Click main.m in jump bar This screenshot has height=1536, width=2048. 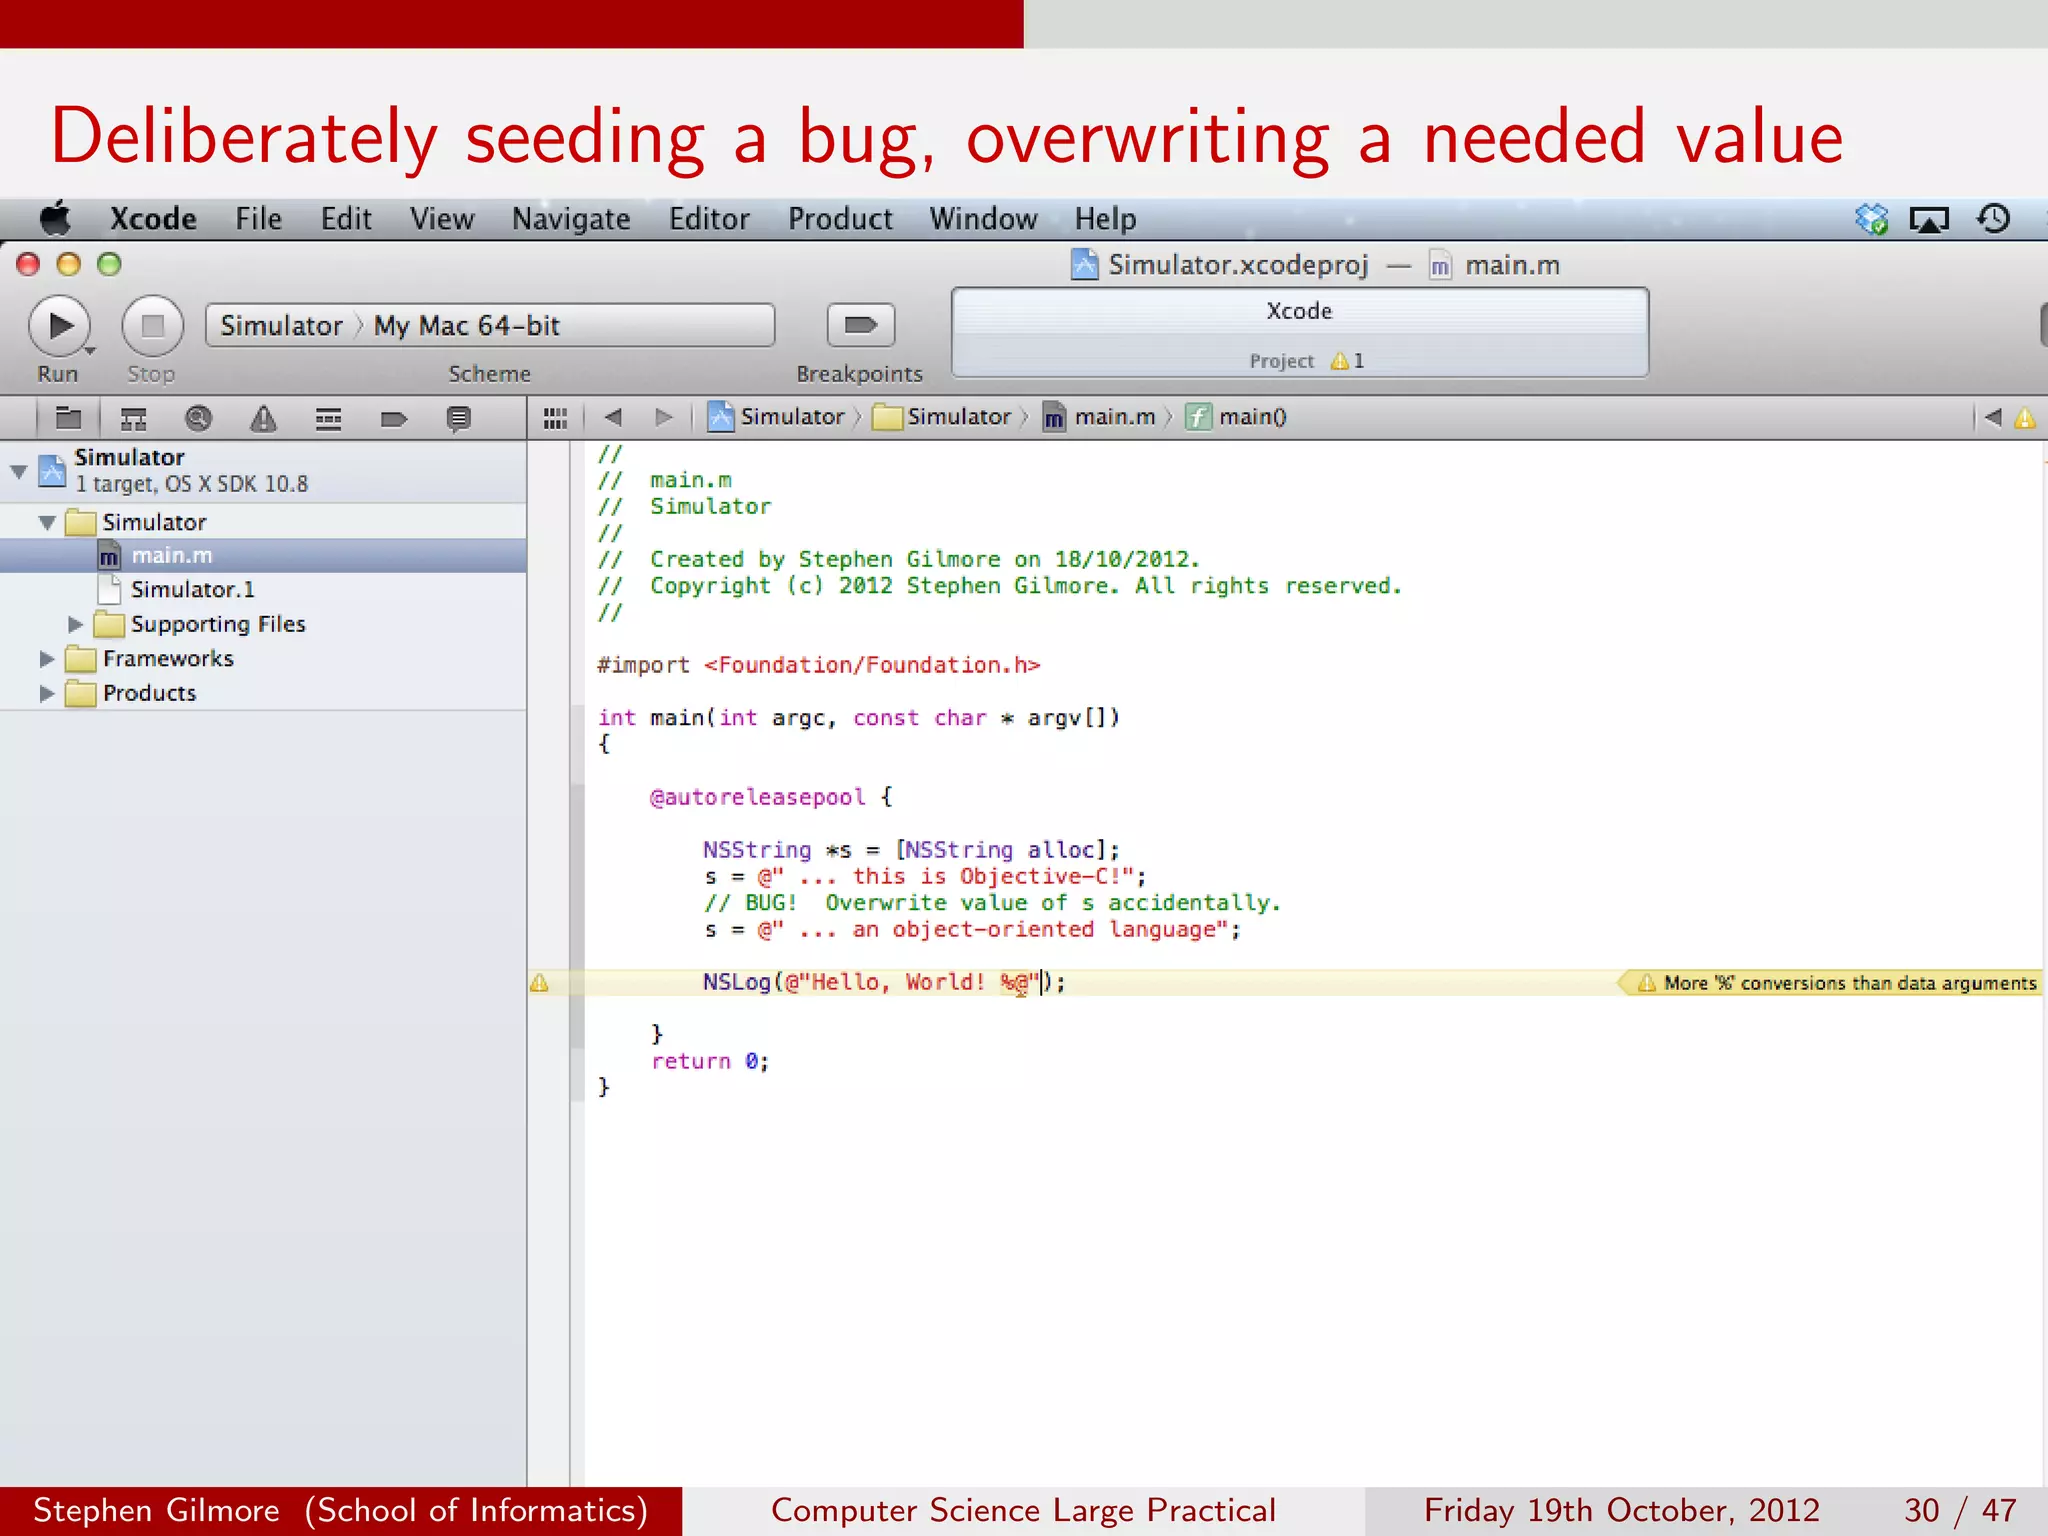click(x=1099, y=417)
